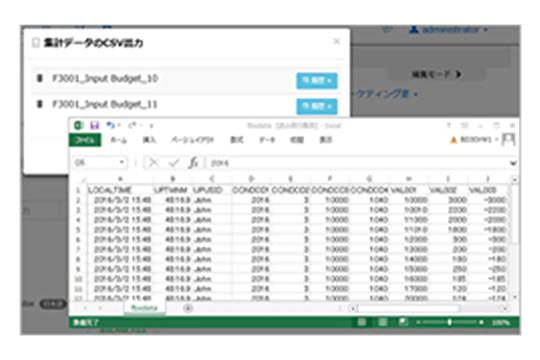Open the Ribbon Display Options icon
This screenshot has width=540, height=360.
[x=465, y=125]
